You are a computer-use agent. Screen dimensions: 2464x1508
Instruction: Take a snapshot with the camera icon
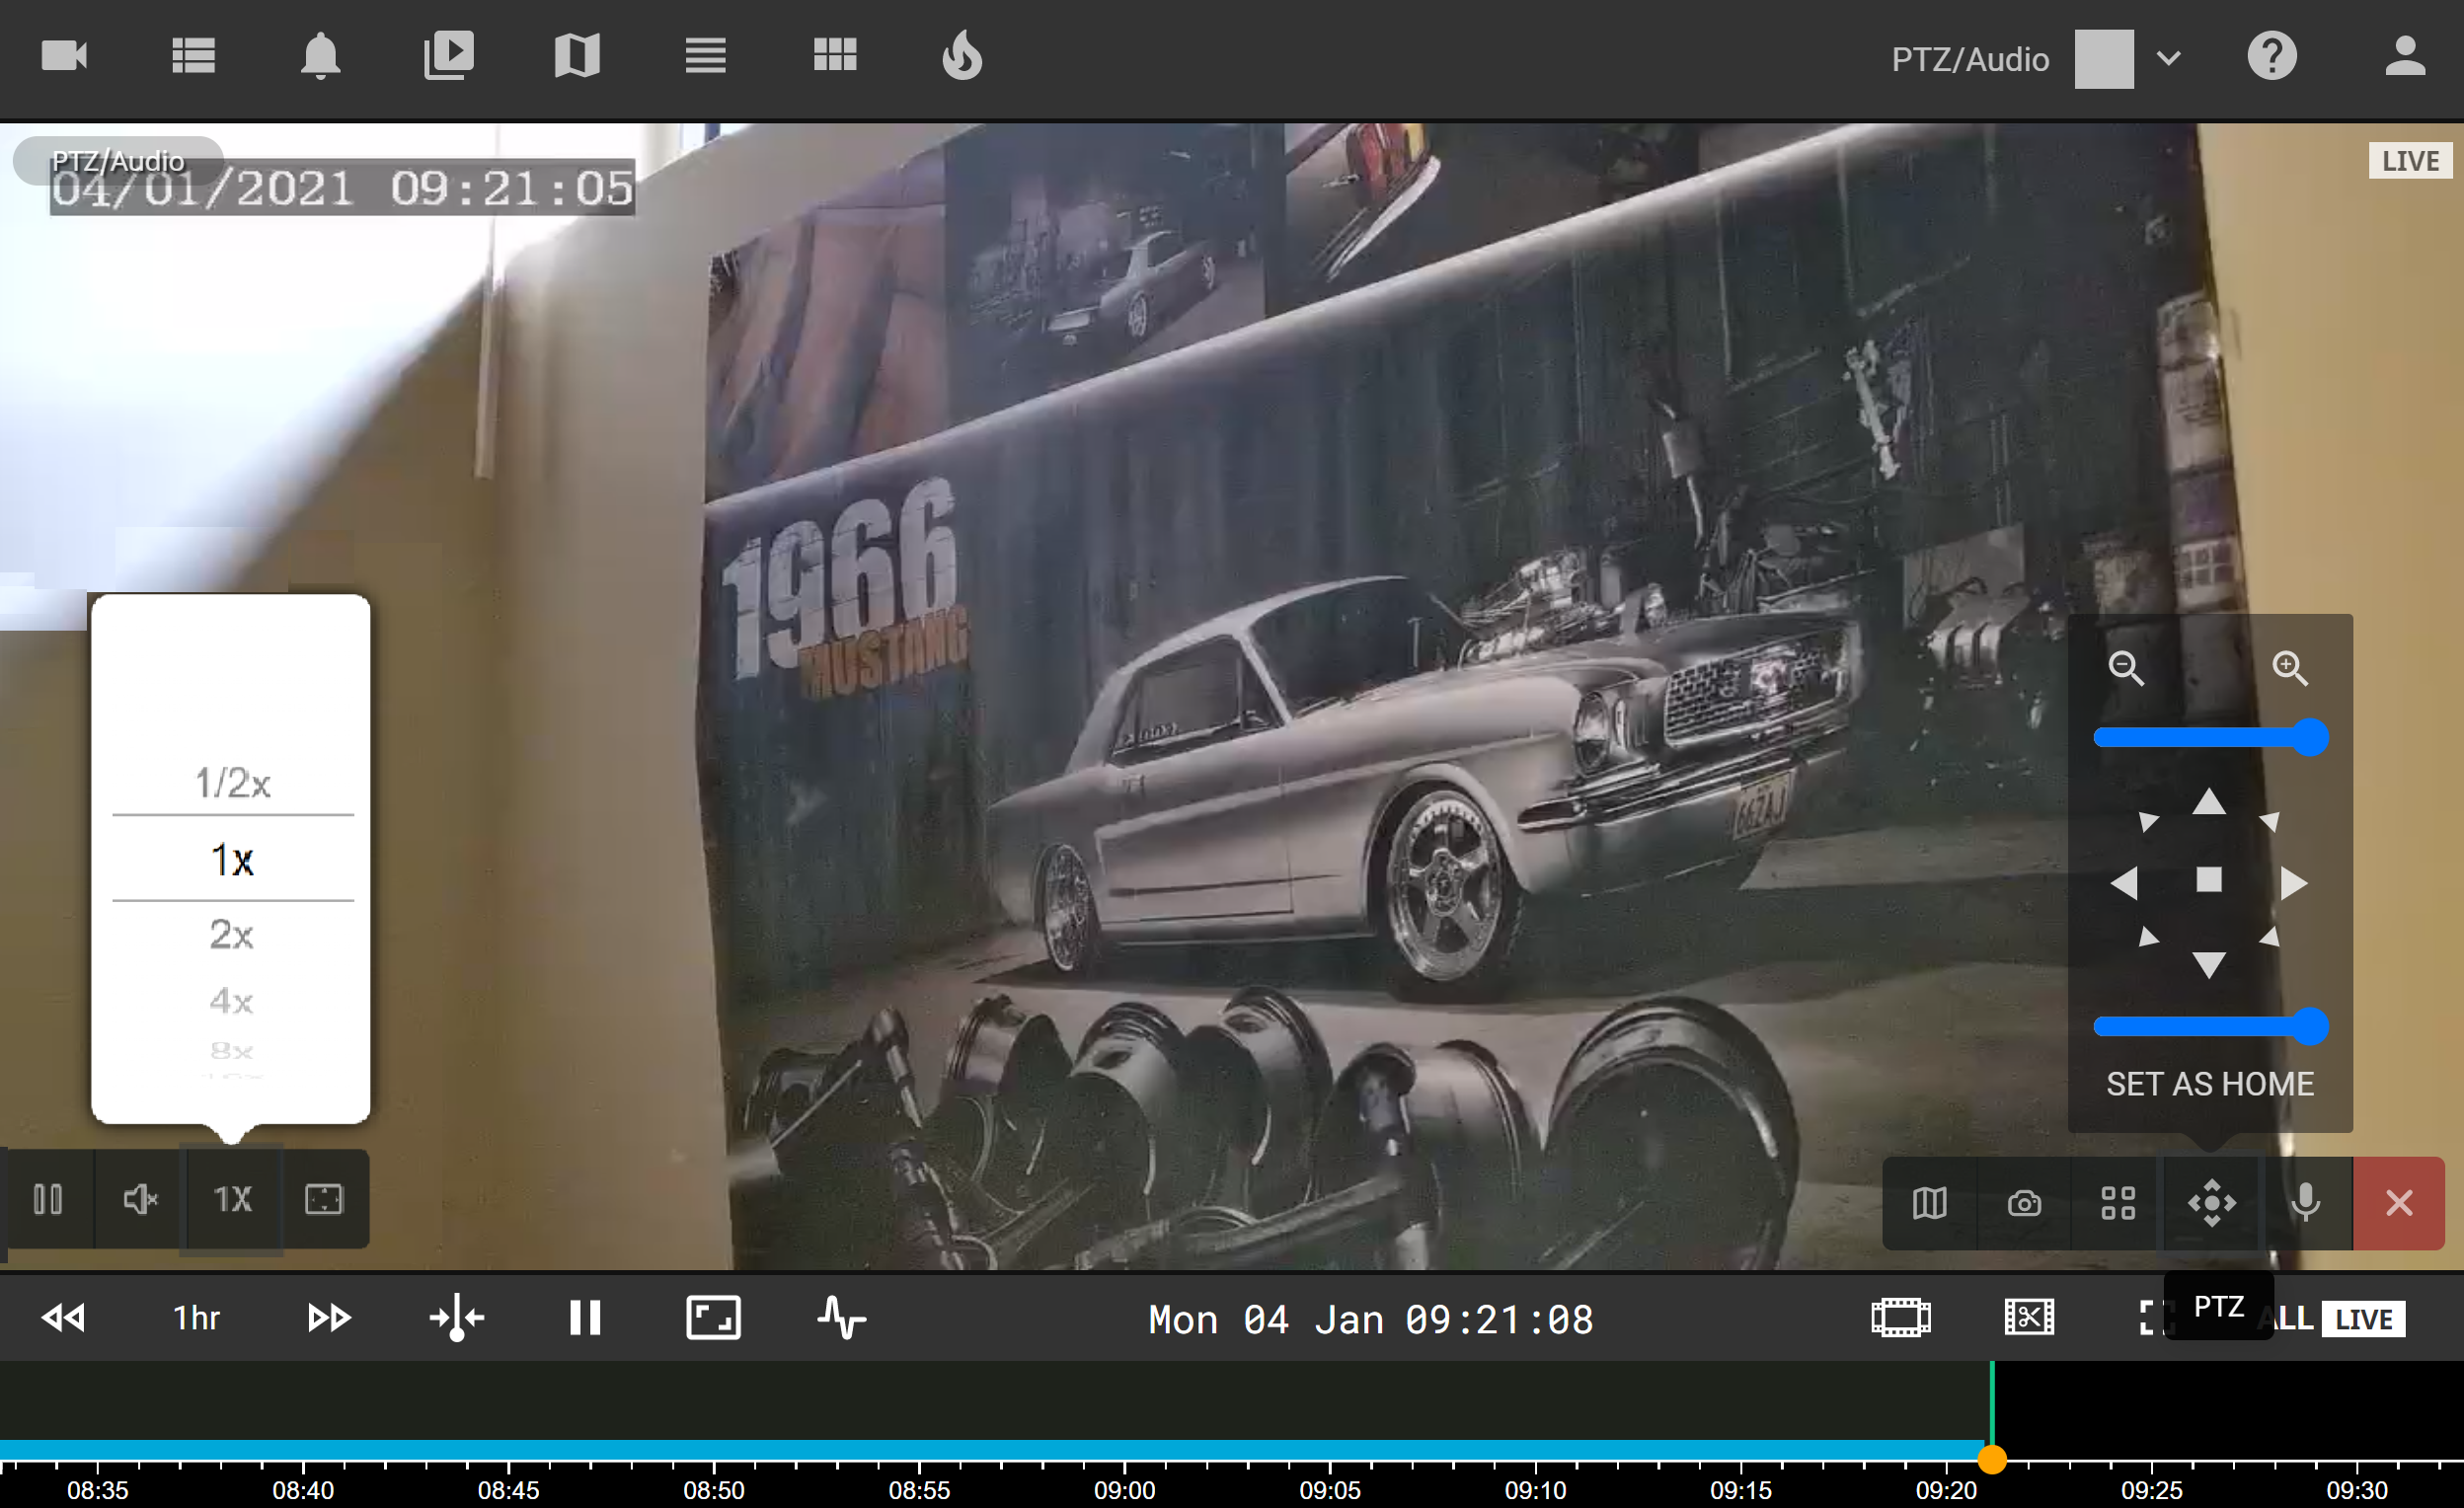click(2024, 1203)
